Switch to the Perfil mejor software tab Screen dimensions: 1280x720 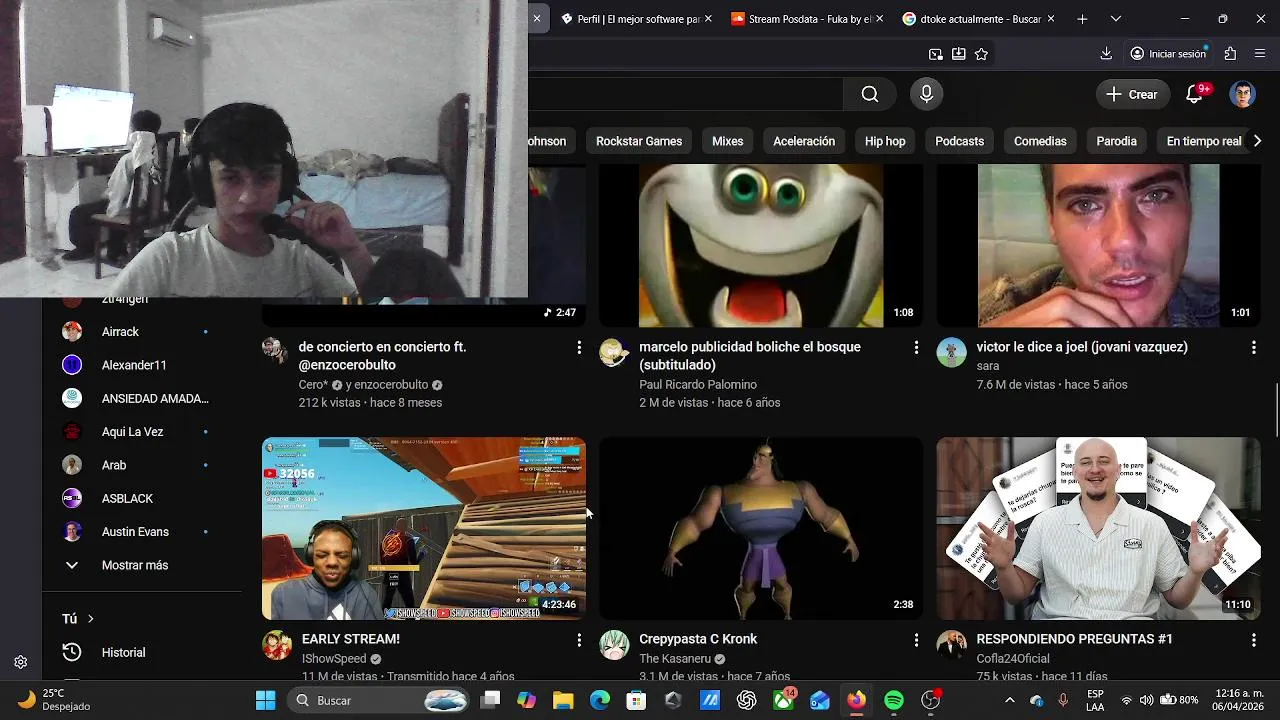coord(636,19)
